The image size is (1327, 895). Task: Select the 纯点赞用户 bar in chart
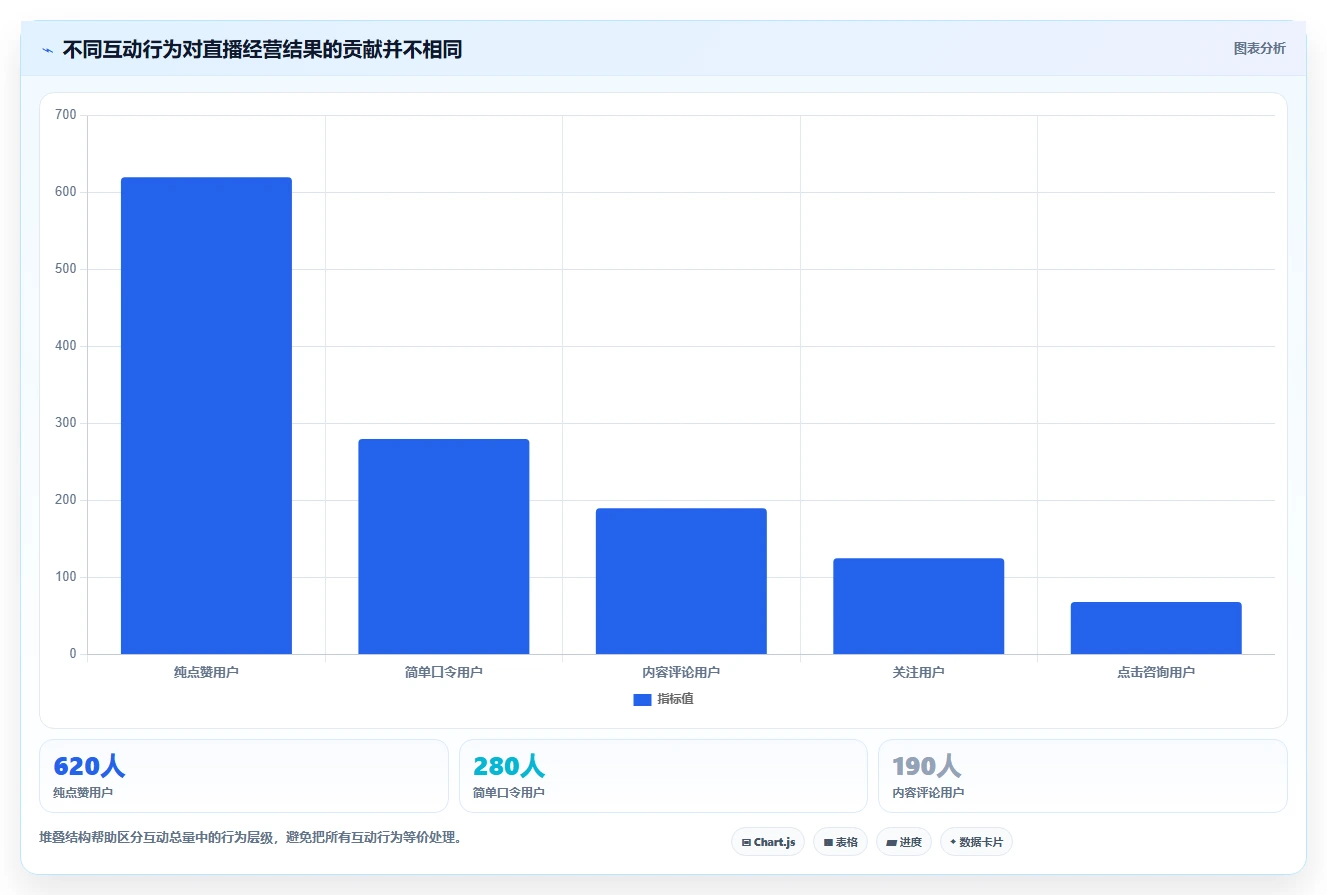pyautogui.click(x=206, y=416)
